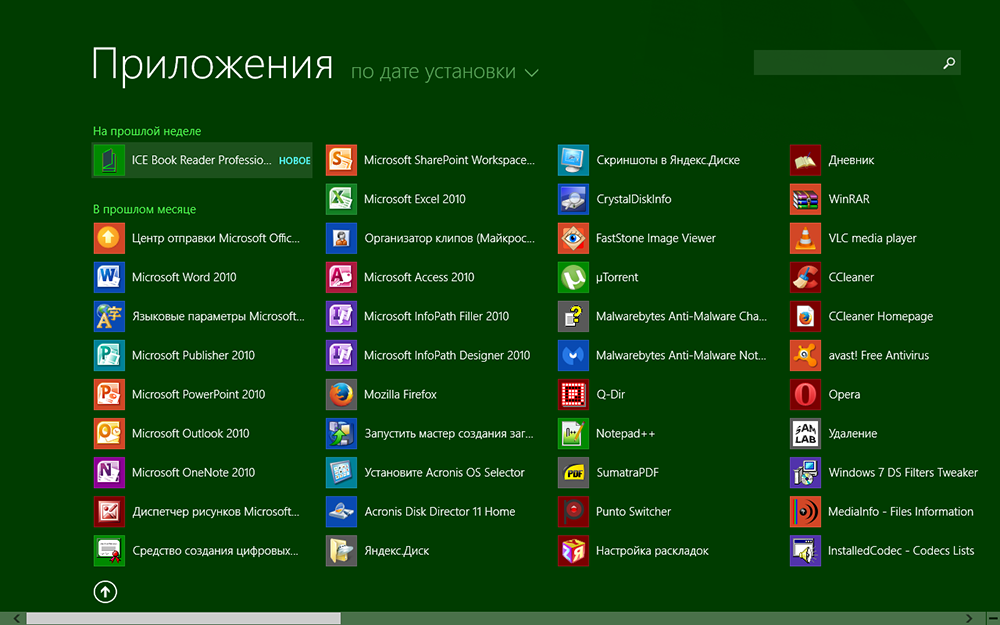Open Средство создания цифровых сертификатов icon
Screen dimensions: 1000x625
(x=109, y=550)
